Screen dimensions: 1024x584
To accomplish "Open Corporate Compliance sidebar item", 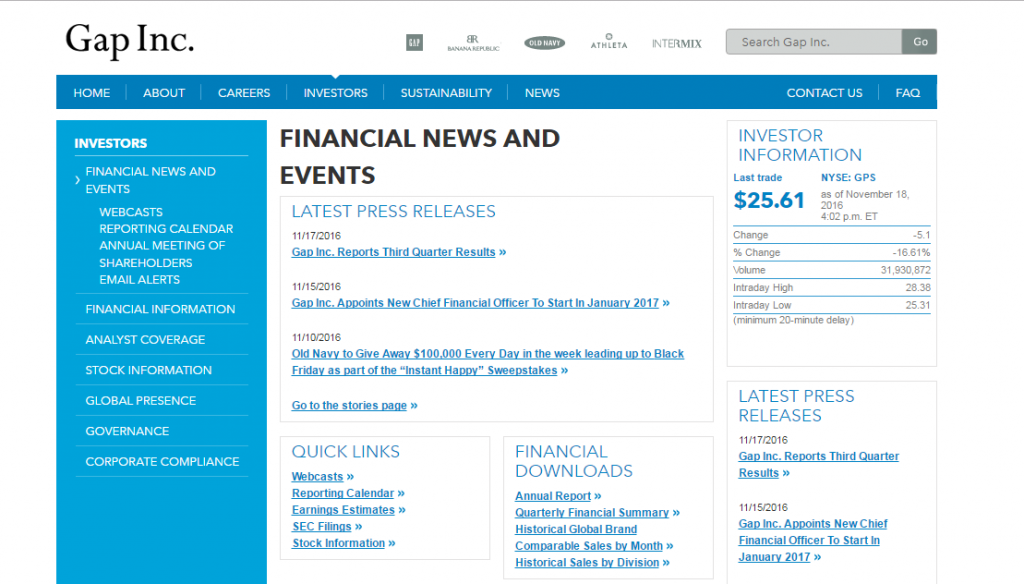I will pos(162,461).
